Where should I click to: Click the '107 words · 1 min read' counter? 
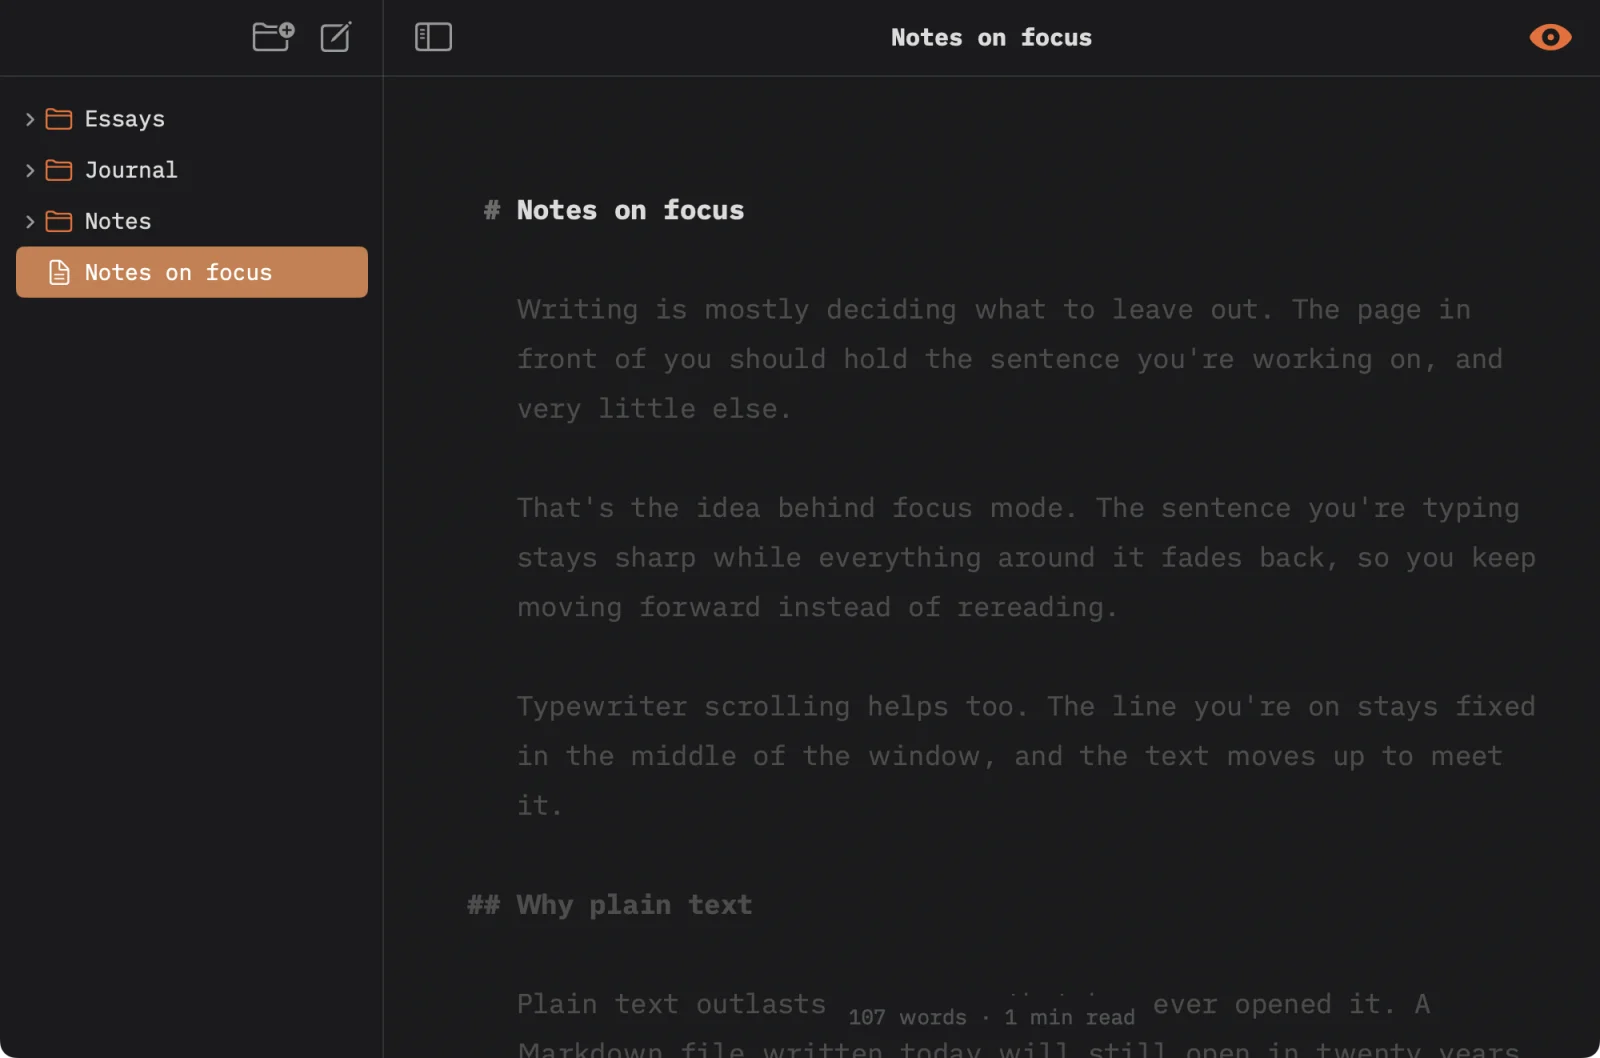tap(991, 1017)
